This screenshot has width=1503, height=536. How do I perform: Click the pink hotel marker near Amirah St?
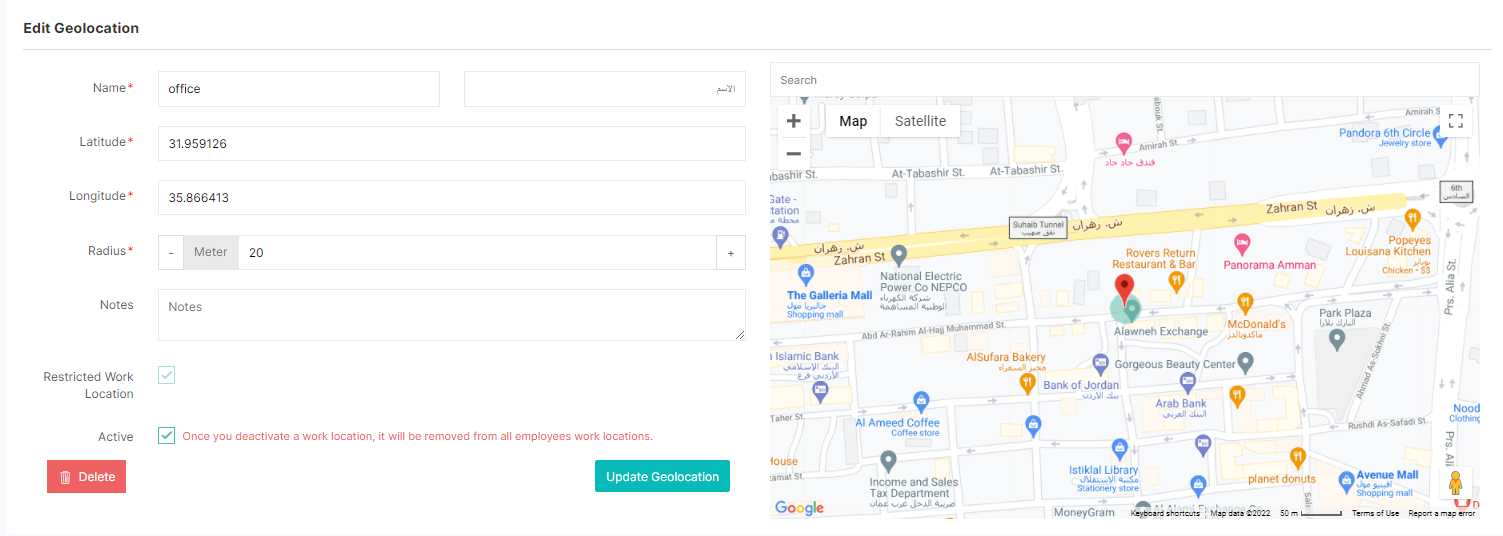(1123, 141)
